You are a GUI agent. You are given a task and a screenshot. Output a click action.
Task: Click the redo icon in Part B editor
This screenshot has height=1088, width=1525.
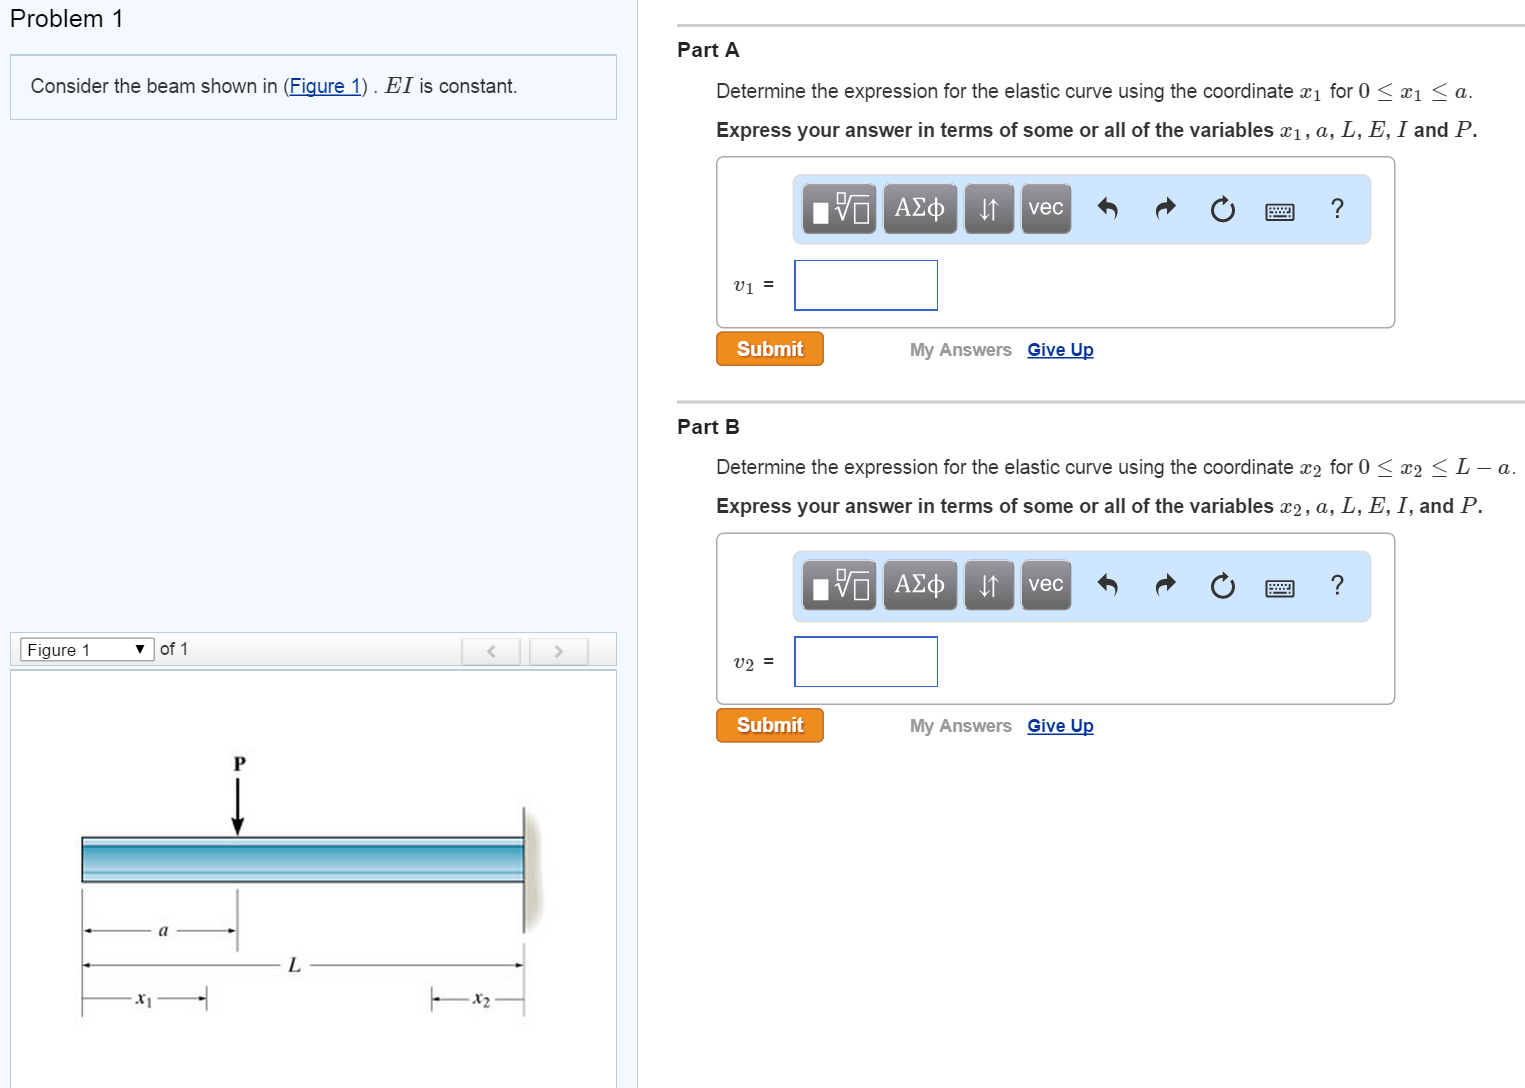(x=1164, y=585)
